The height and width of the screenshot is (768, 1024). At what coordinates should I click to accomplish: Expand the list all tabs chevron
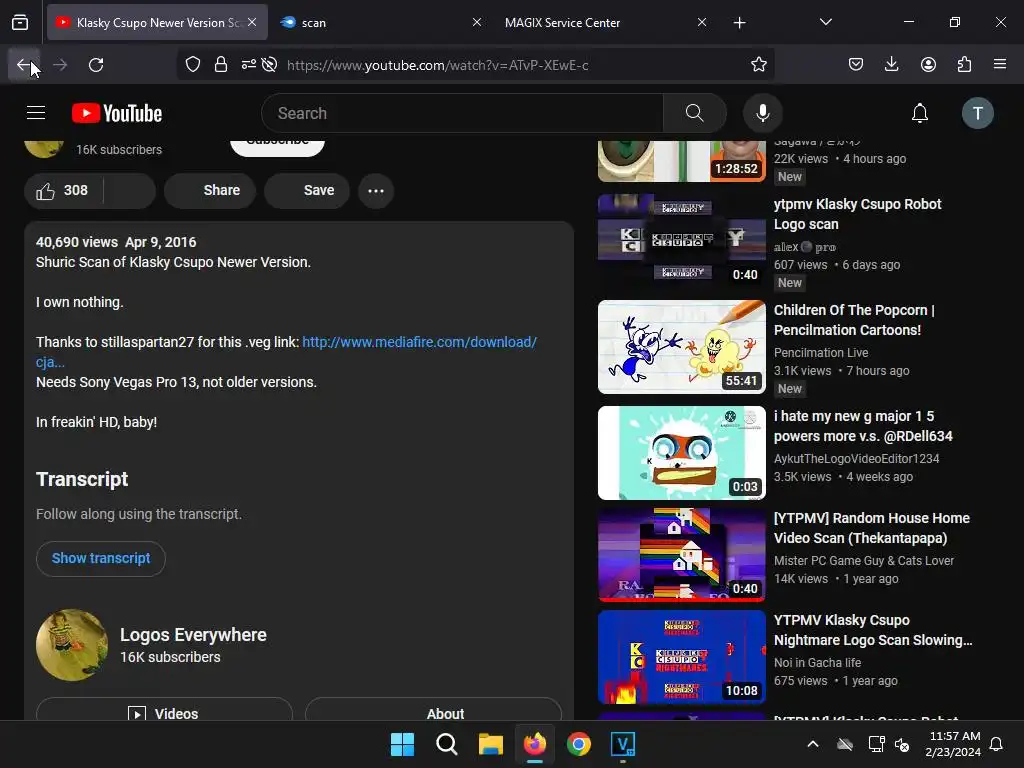(825, 23)
